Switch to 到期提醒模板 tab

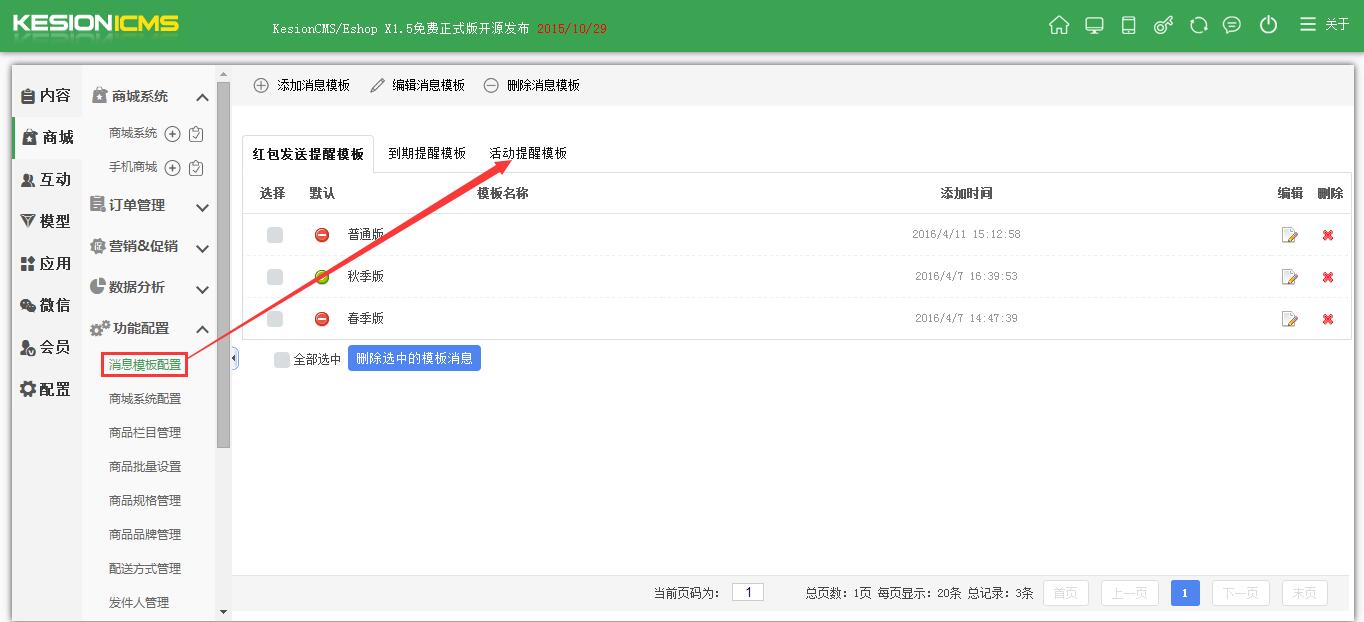427,154
